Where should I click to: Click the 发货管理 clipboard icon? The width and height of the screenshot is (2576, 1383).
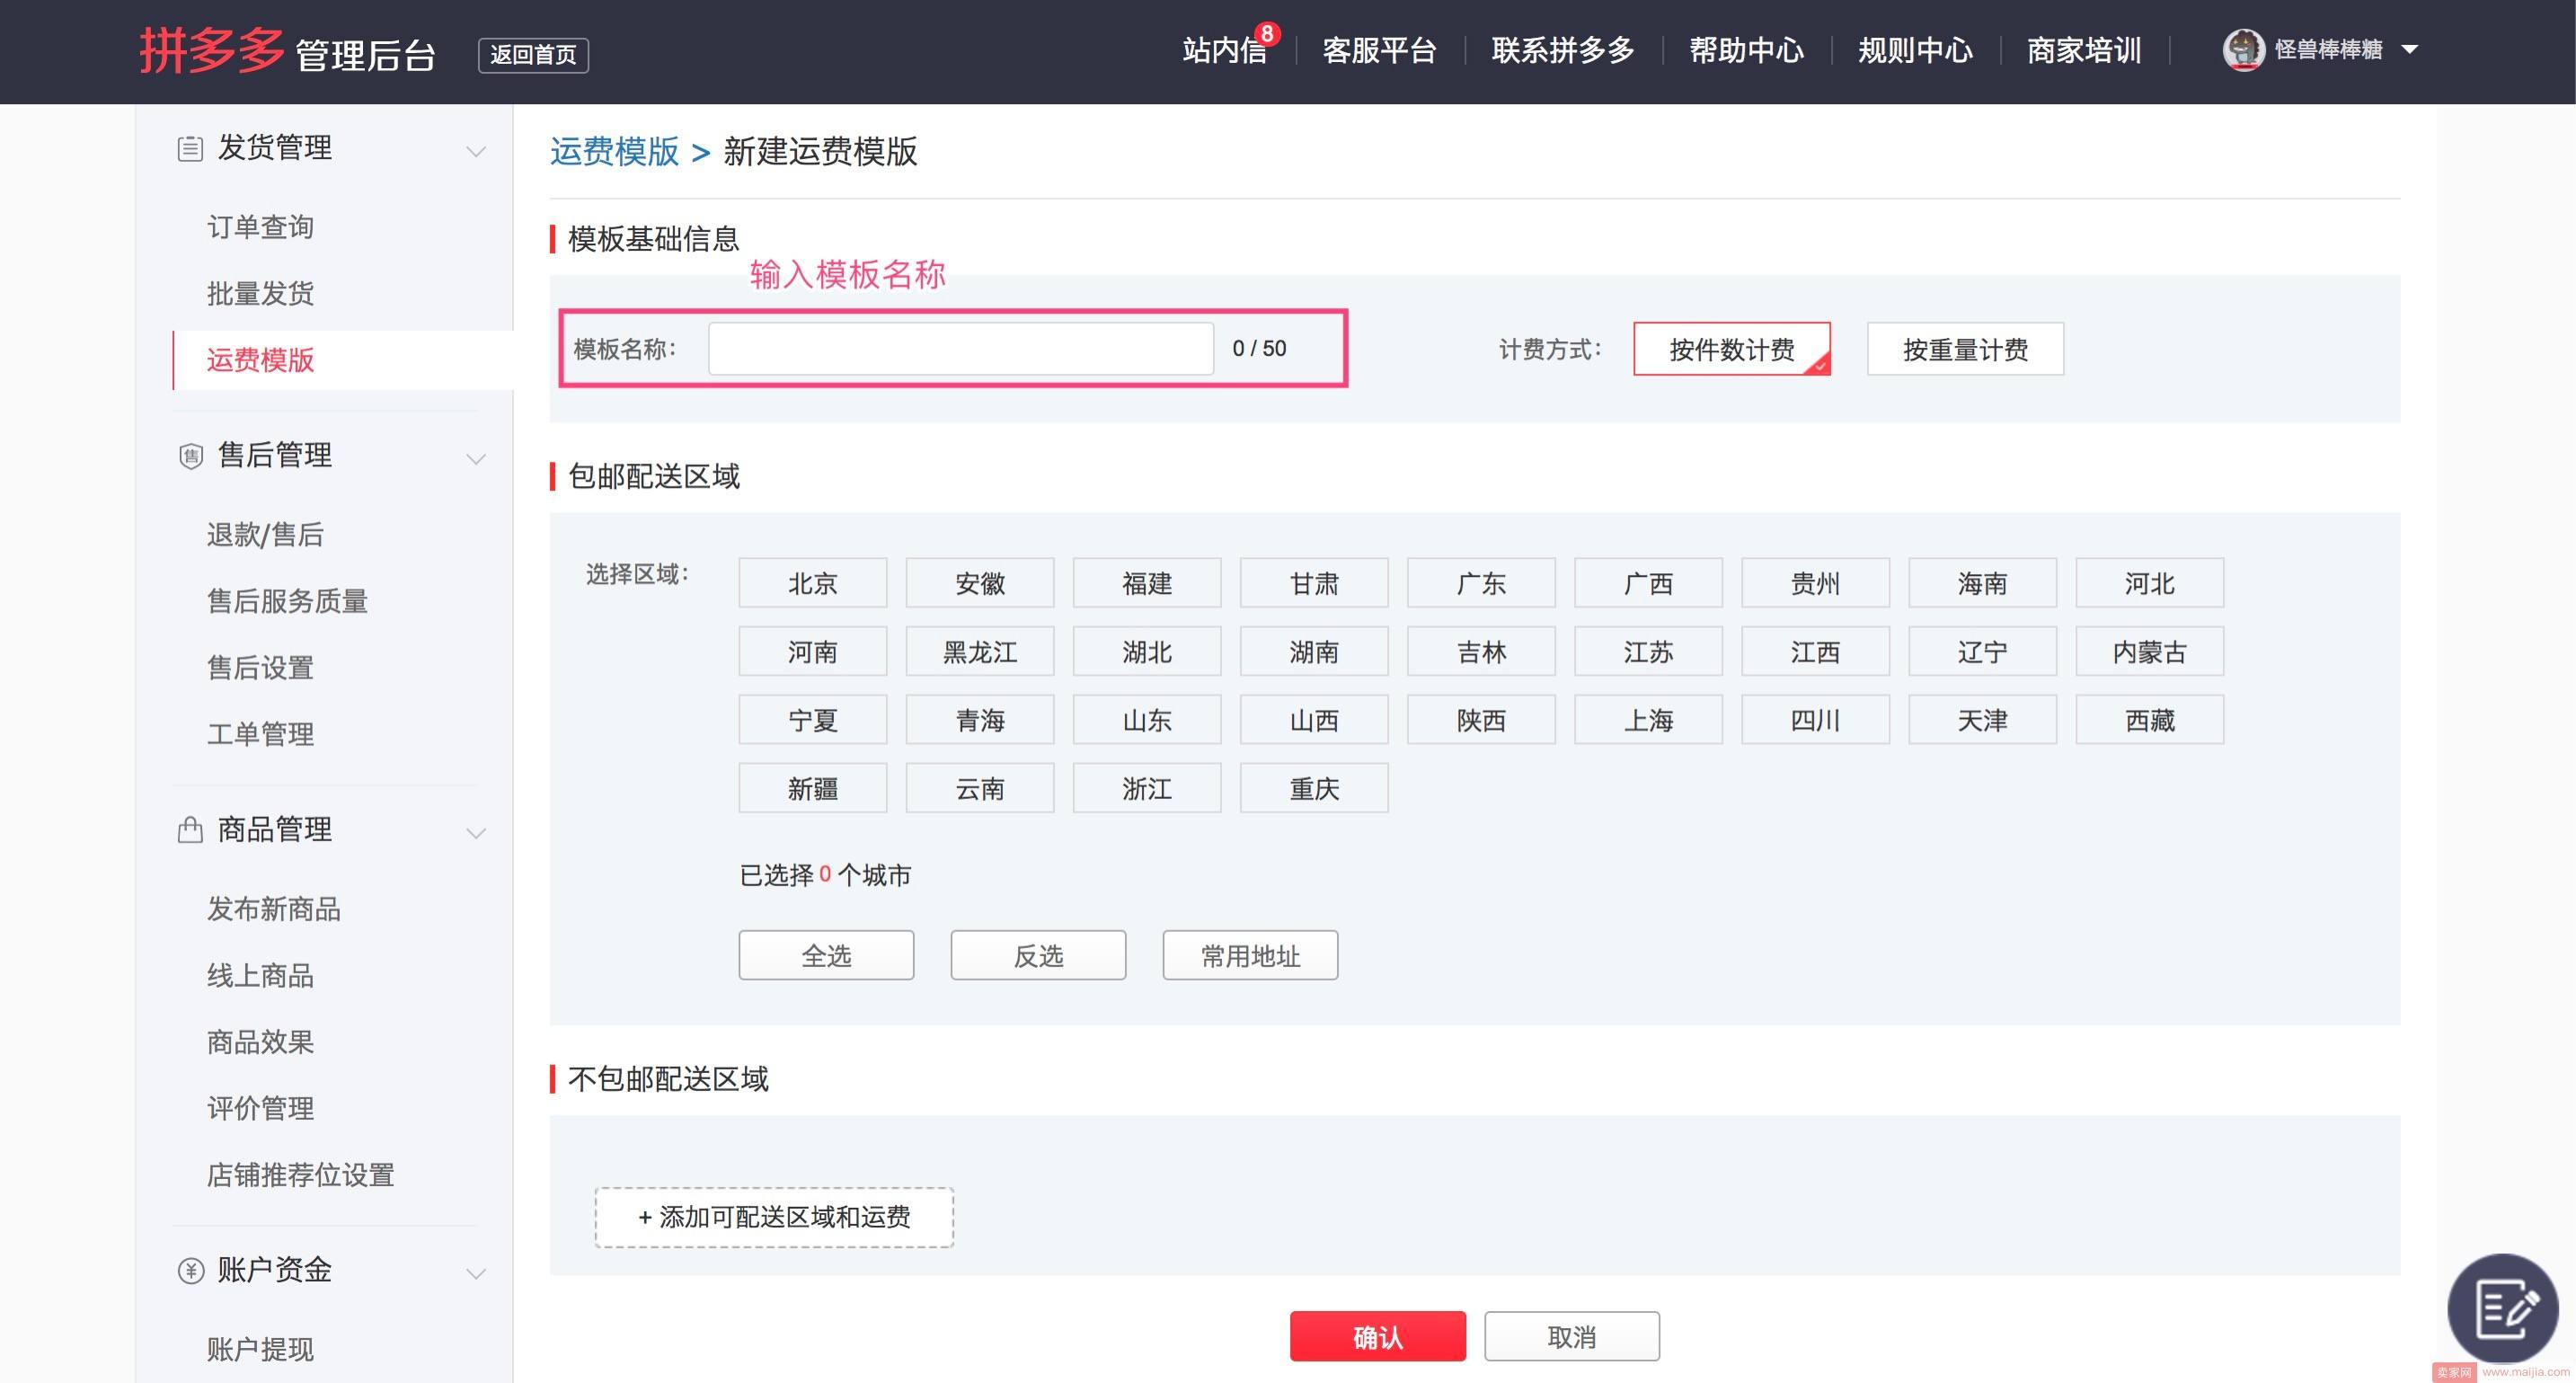190,149
